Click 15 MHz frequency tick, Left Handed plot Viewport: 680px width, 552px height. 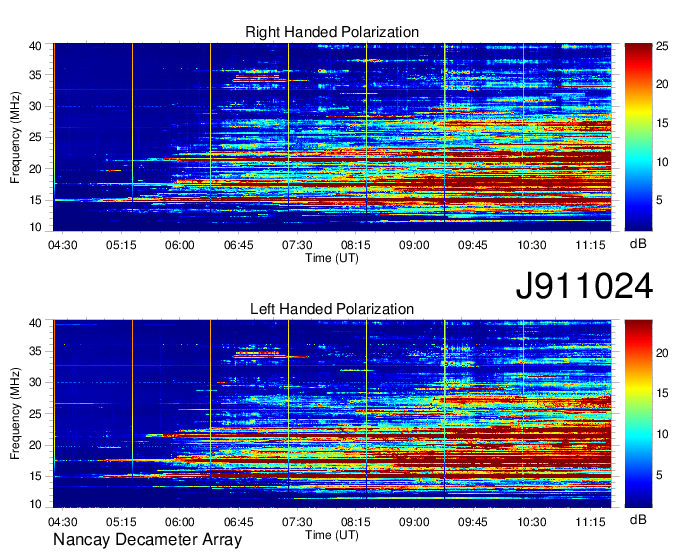click(x=35, y=476)
